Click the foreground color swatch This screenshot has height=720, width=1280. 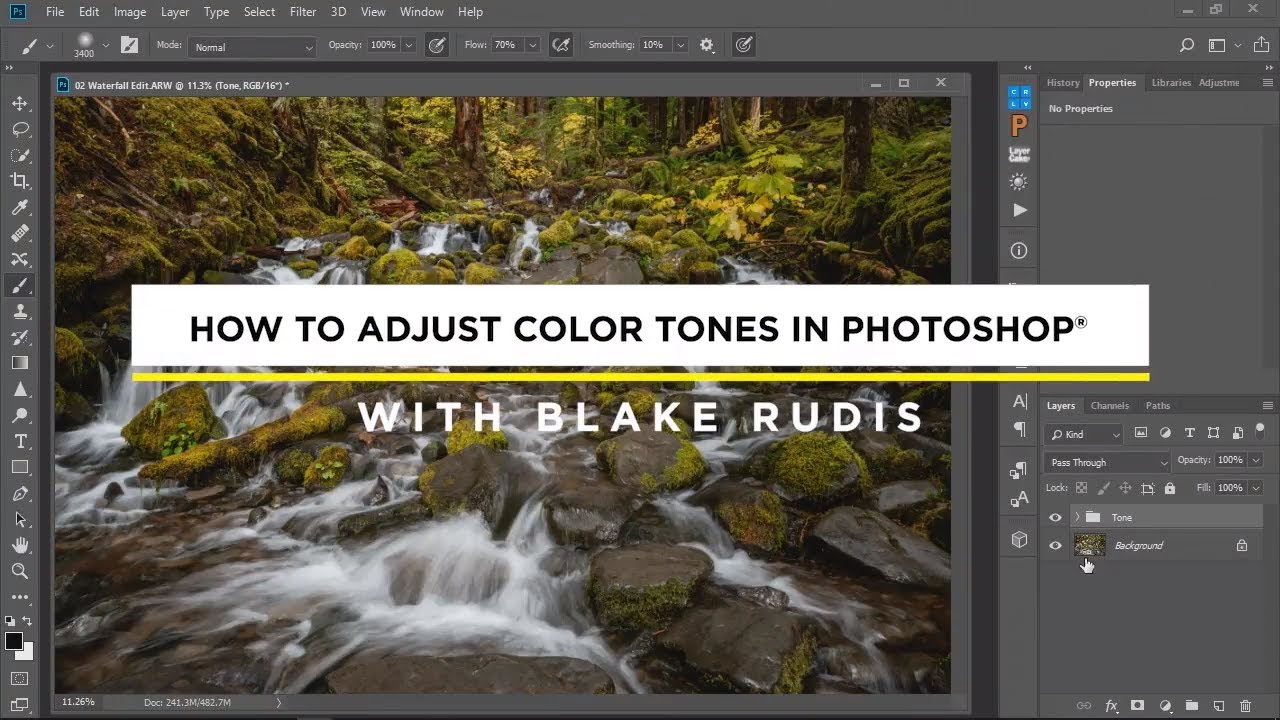pos(14,641)
